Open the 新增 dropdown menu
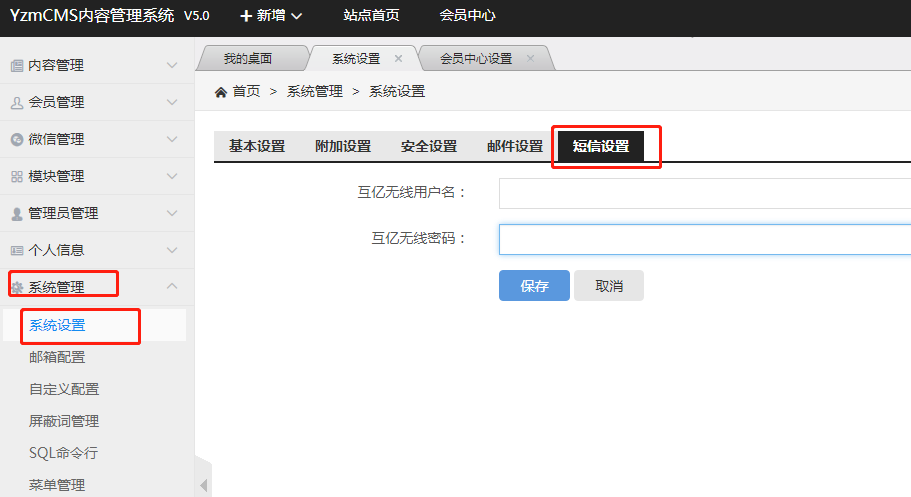The height and width of the screenshot is (497, 911). tap(270, 16)
